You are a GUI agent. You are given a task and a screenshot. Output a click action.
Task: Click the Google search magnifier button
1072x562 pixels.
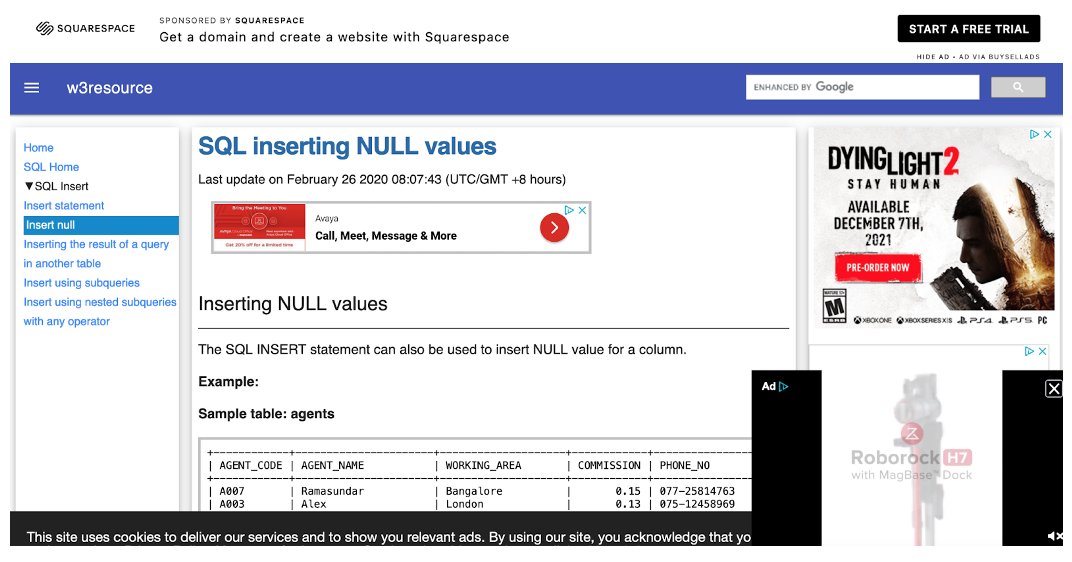(x=1018, y=87)
